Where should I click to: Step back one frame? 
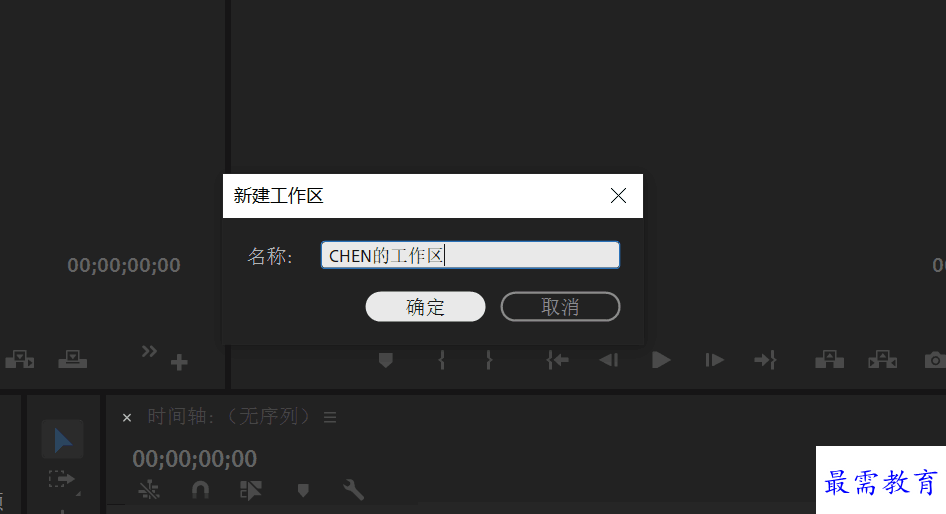[x=609, y=360]
